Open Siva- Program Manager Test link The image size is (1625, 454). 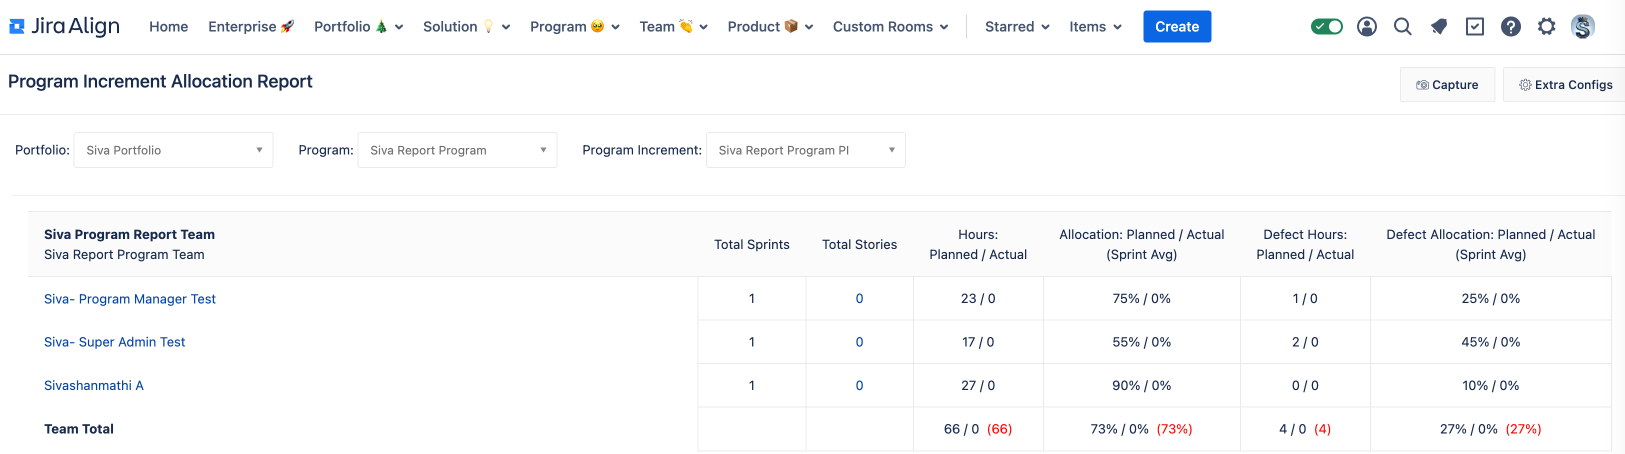pos(130,299)
